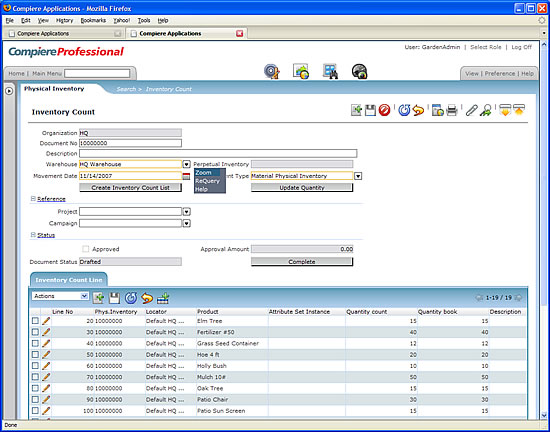Image resolution: width=550 pixels, height=432 pixels.
Task: Select the checkbox for Holly Bush row
Action: 35,366
